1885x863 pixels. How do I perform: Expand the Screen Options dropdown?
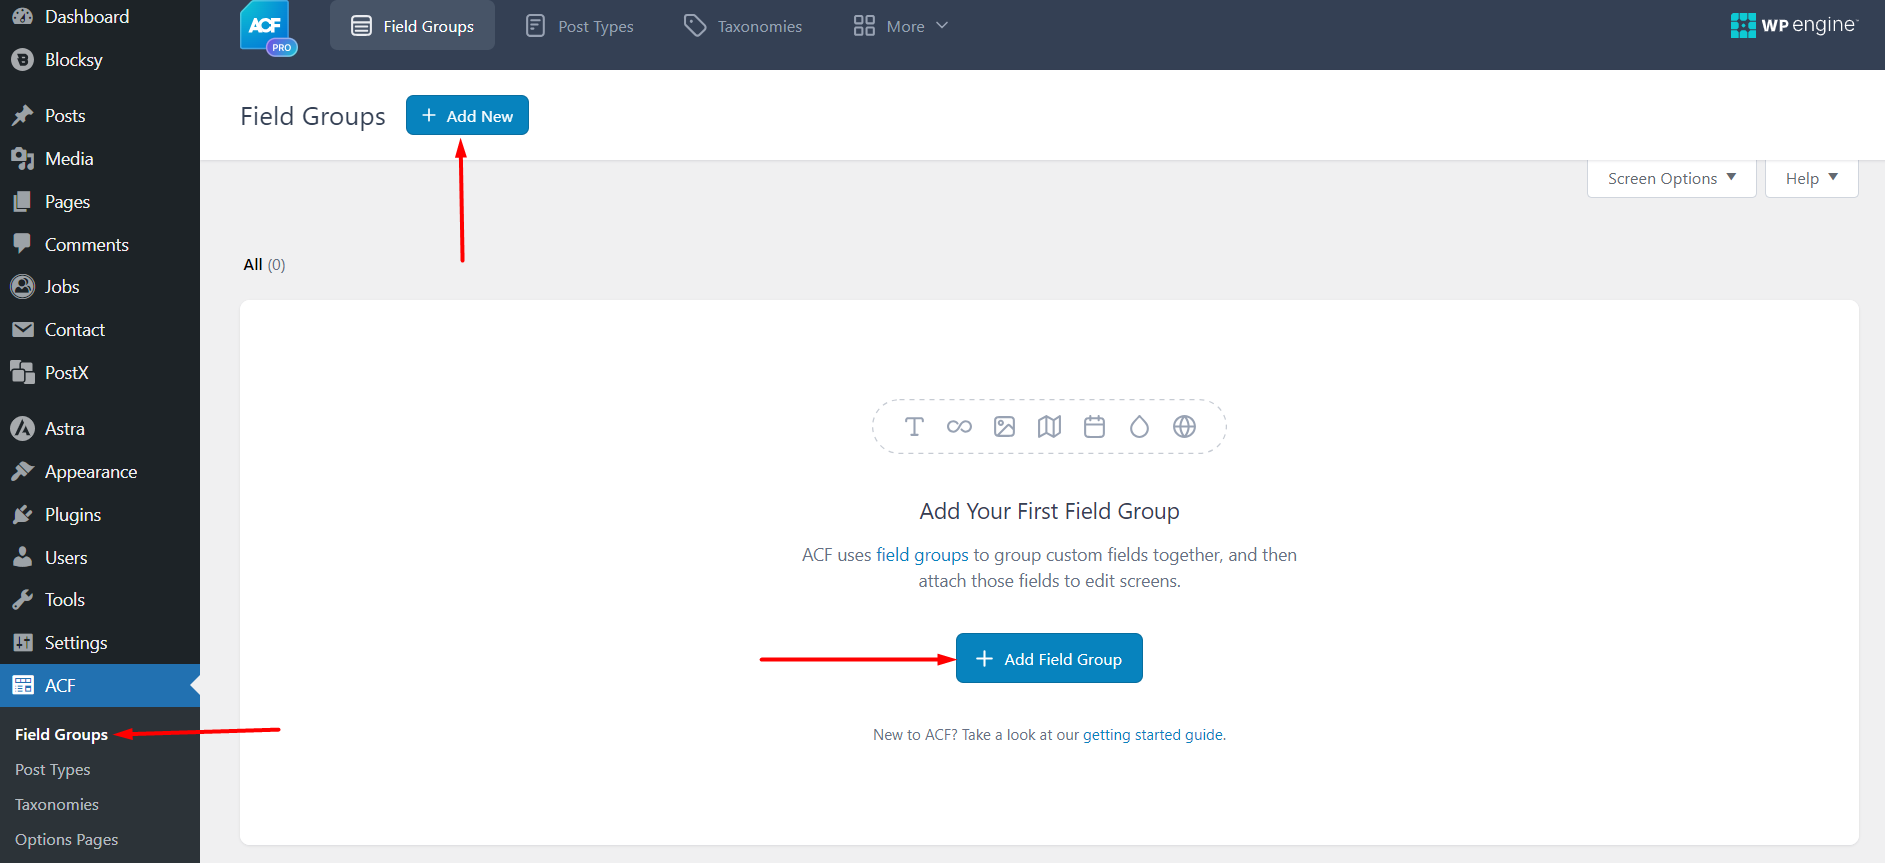point(1671,179)
